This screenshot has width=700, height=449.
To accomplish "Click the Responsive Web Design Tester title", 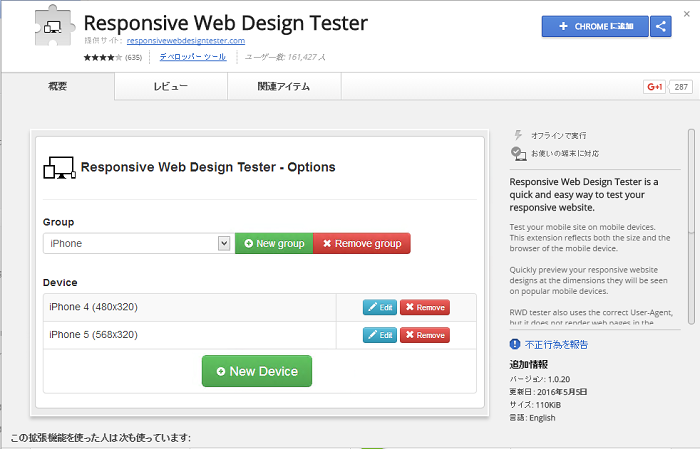I will click(x=226, y=23).
